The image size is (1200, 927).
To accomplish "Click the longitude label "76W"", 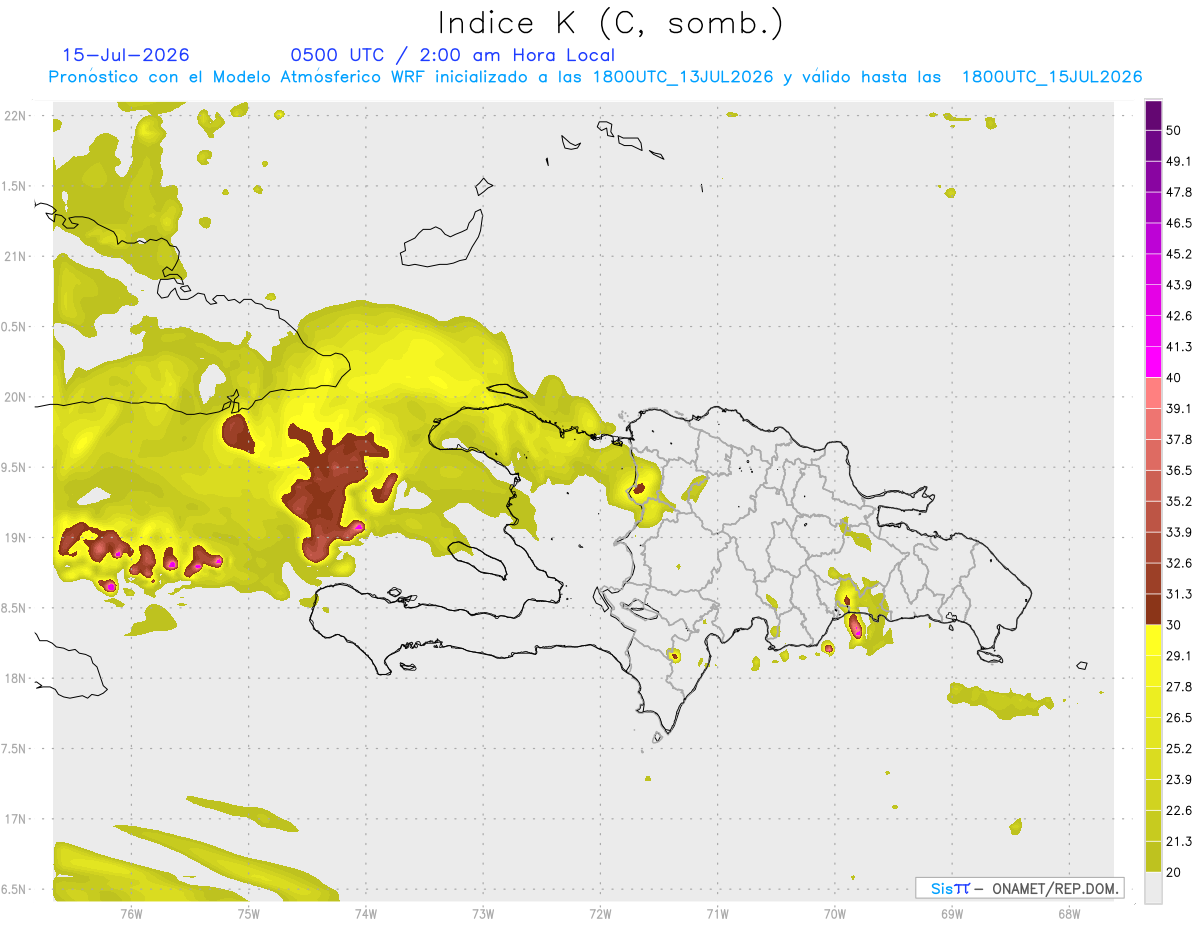I will [x=131, y=914].
